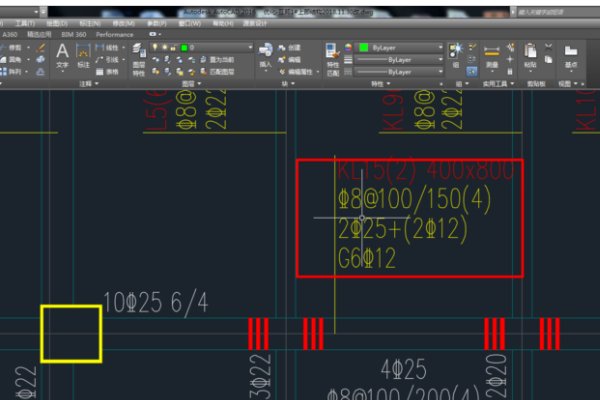Image resolution: width=600 pixels, height=400 pixels.
Task: Insert a table with 表格
Action: pyautogui.click(x=107, y=72)
